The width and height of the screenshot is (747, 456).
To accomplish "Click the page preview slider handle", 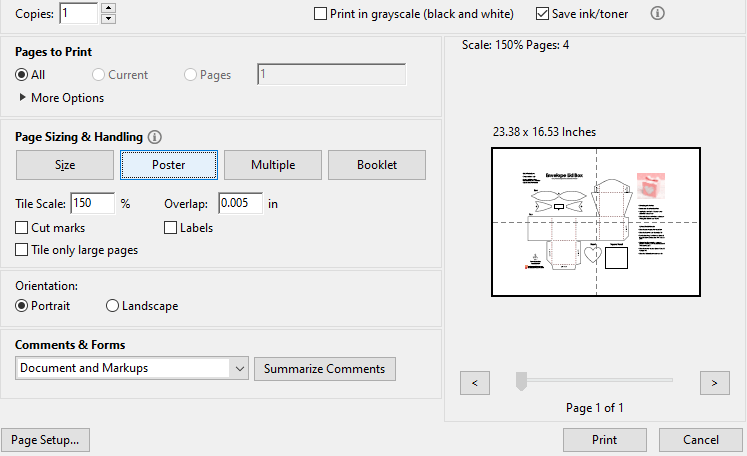I will click(x=520, y=380).
